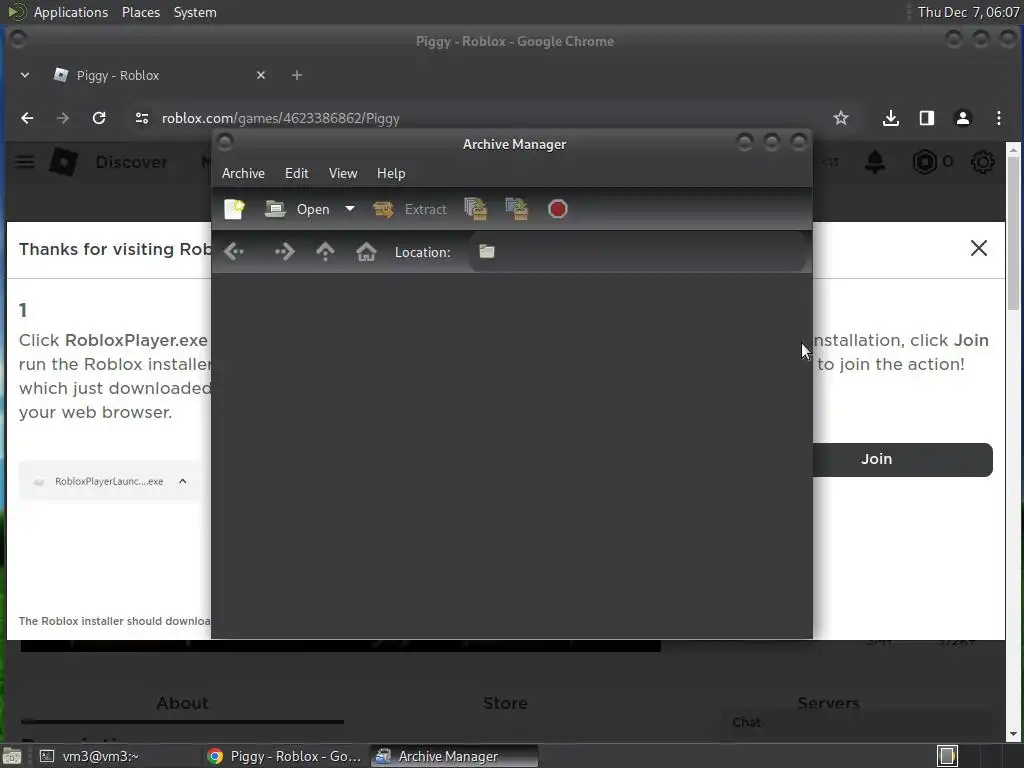Open Roblox Robux icon

click(925, 162)
